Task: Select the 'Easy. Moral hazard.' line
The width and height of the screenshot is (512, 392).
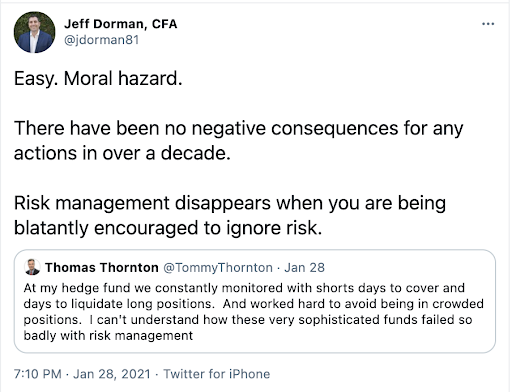Action: click(x=98, y=79)
